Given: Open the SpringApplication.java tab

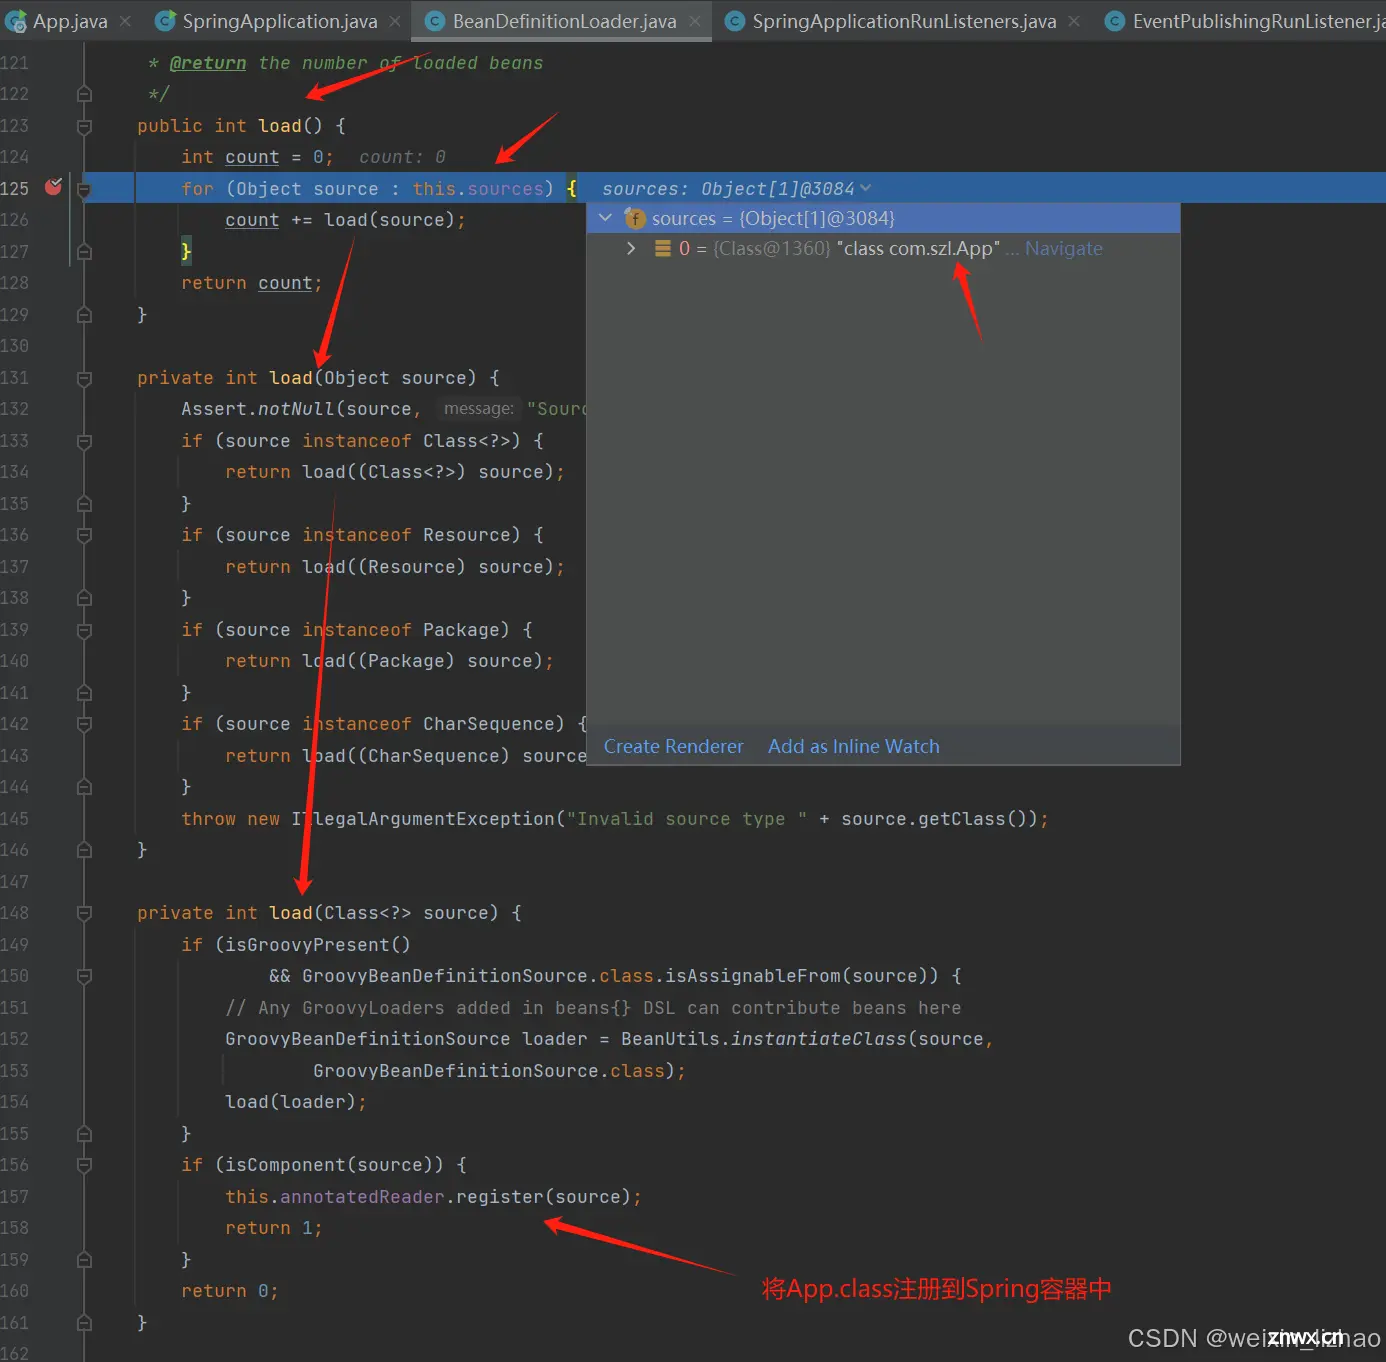Looking at the screenshot, I should pos(280,21).
